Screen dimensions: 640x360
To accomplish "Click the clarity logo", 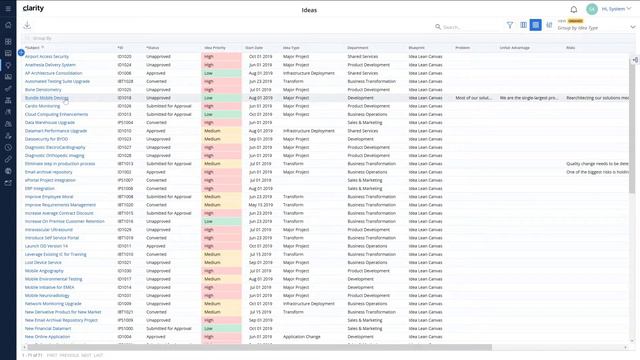I will click(x=33, y=8).
